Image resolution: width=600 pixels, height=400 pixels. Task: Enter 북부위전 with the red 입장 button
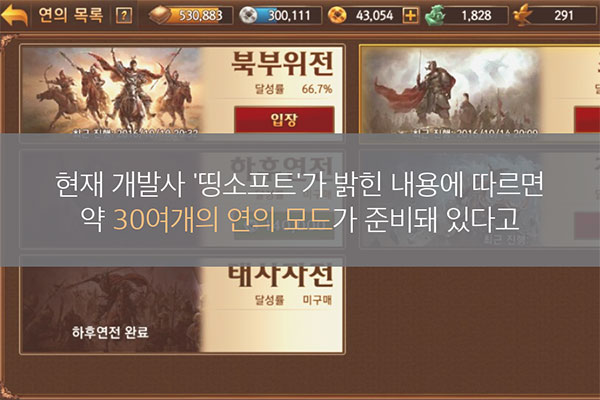click(x=284, y=120)
